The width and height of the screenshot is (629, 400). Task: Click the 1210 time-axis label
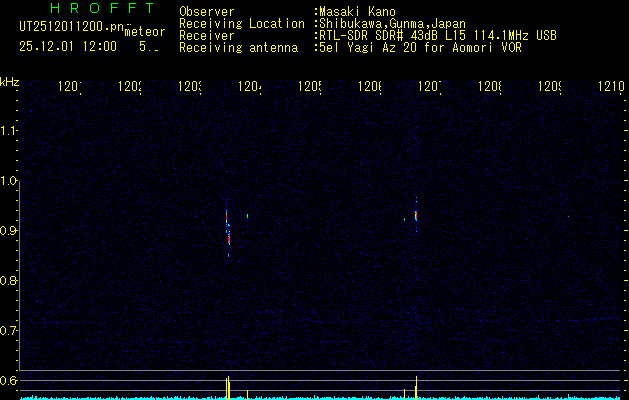tap(611, 86)
